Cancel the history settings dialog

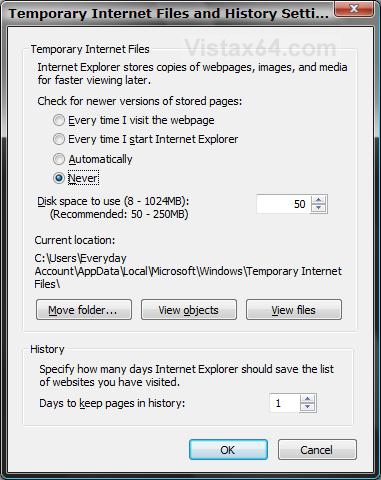pos(317,450)
